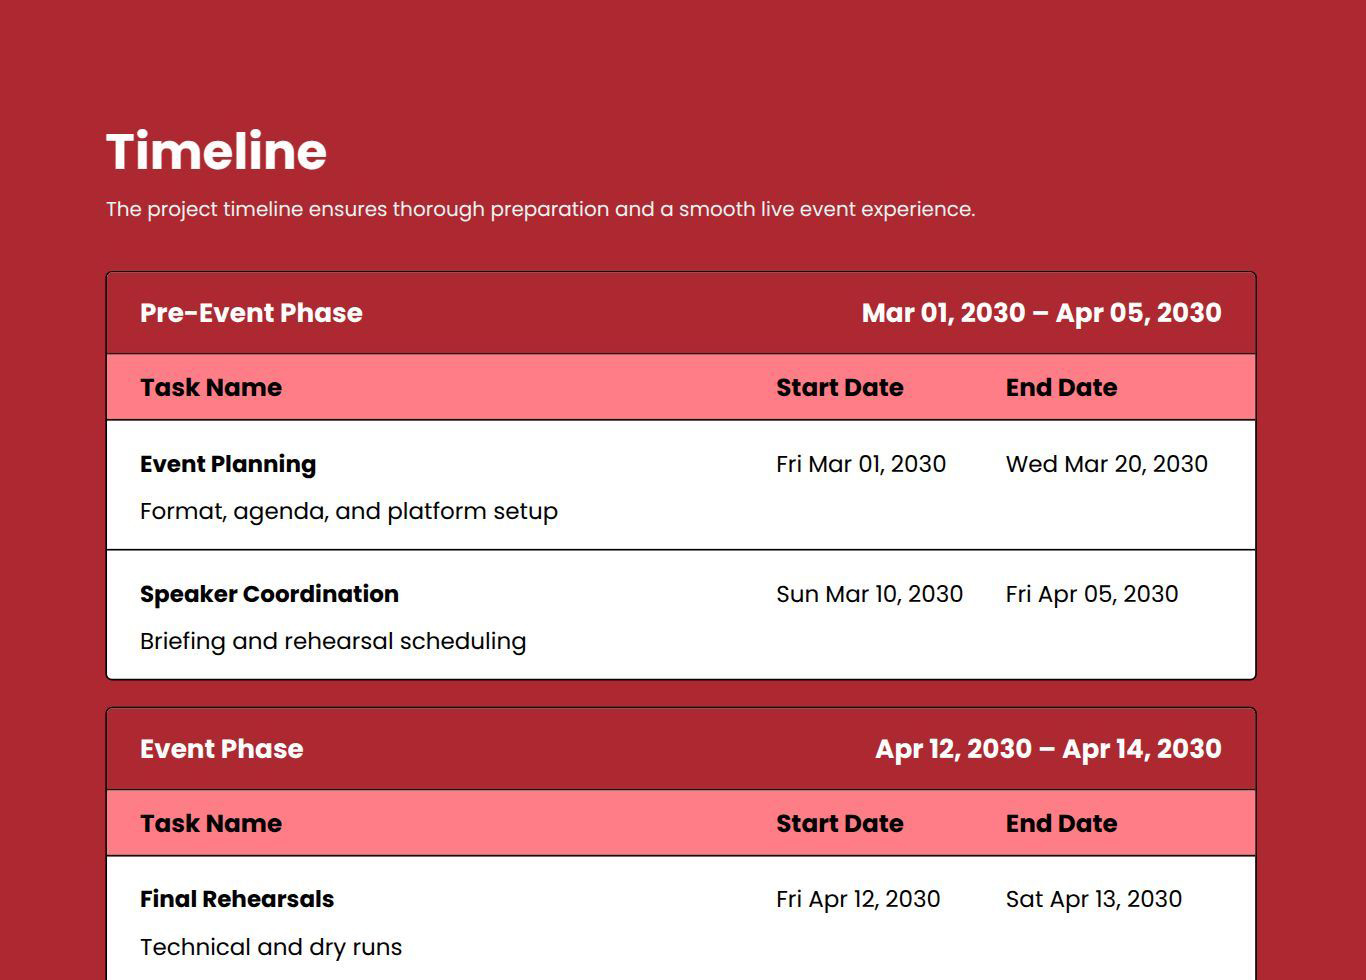Click the Sun Mar 10, 2030 start date
Image resolution: width=1366 pixels, height=980 pixels.
tap(869, 594)
